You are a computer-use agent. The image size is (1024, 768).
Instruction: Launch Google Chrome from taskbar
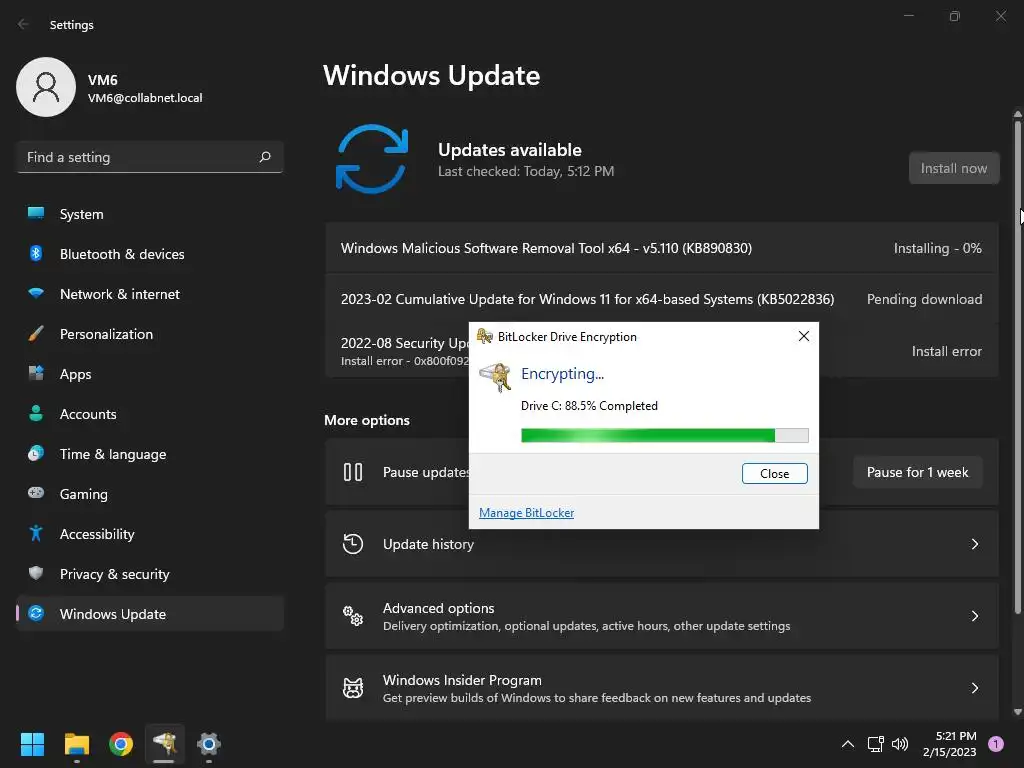point(121,744)
